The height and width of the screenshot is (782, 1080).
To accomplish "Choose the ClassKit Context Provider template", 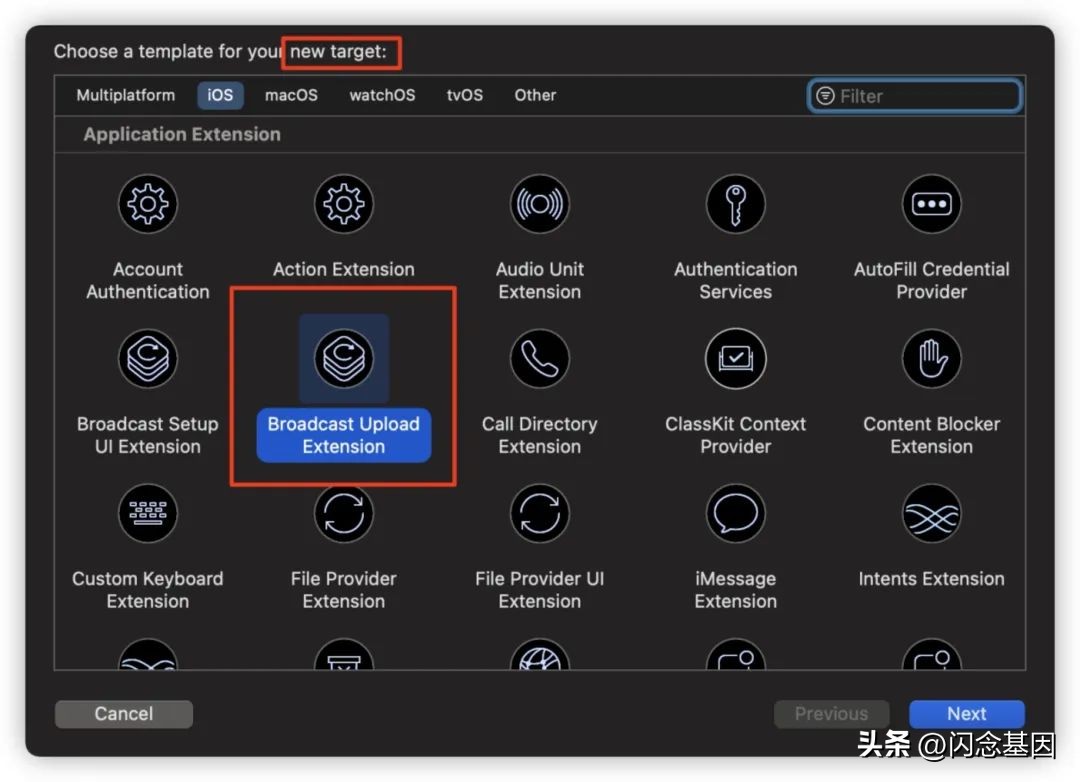I will pyautogui.click(x=735, y=359).
